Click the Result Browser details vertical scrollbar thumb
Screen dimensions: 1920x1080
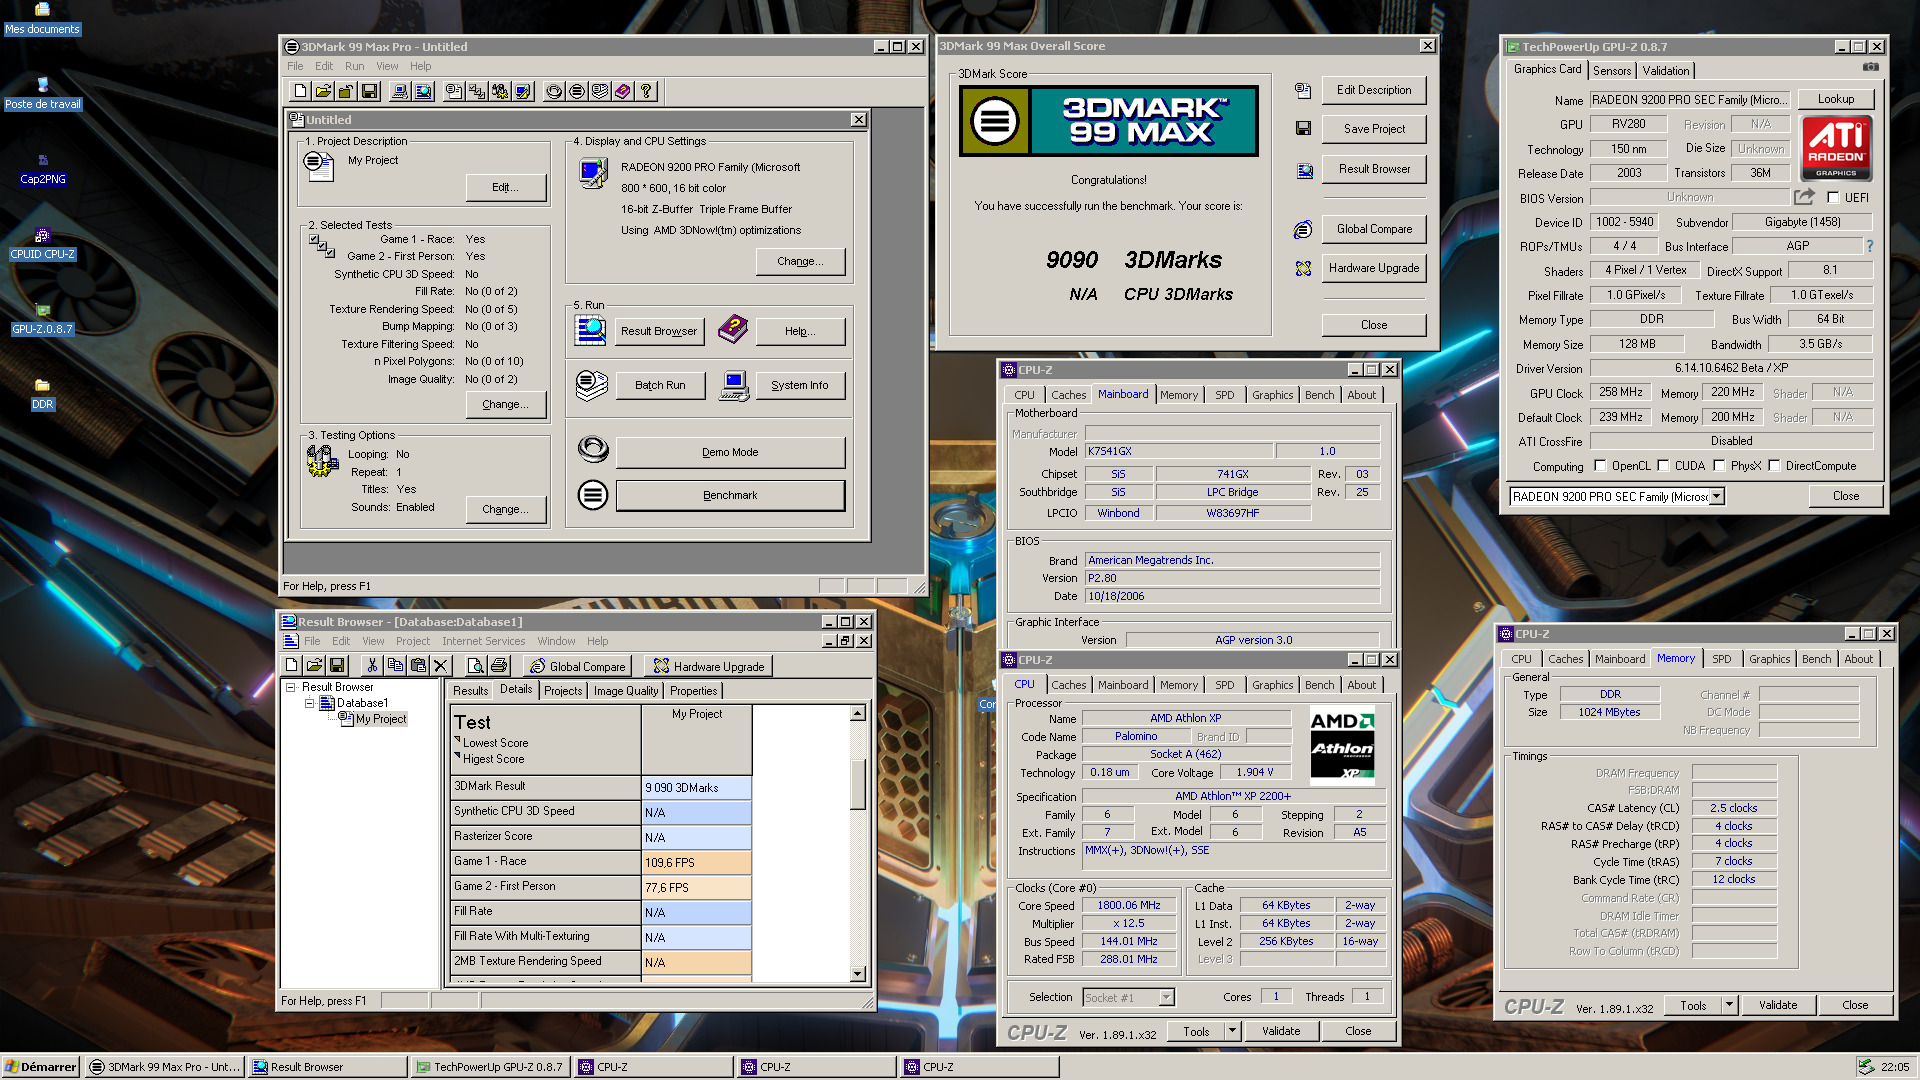coord(858,783)
